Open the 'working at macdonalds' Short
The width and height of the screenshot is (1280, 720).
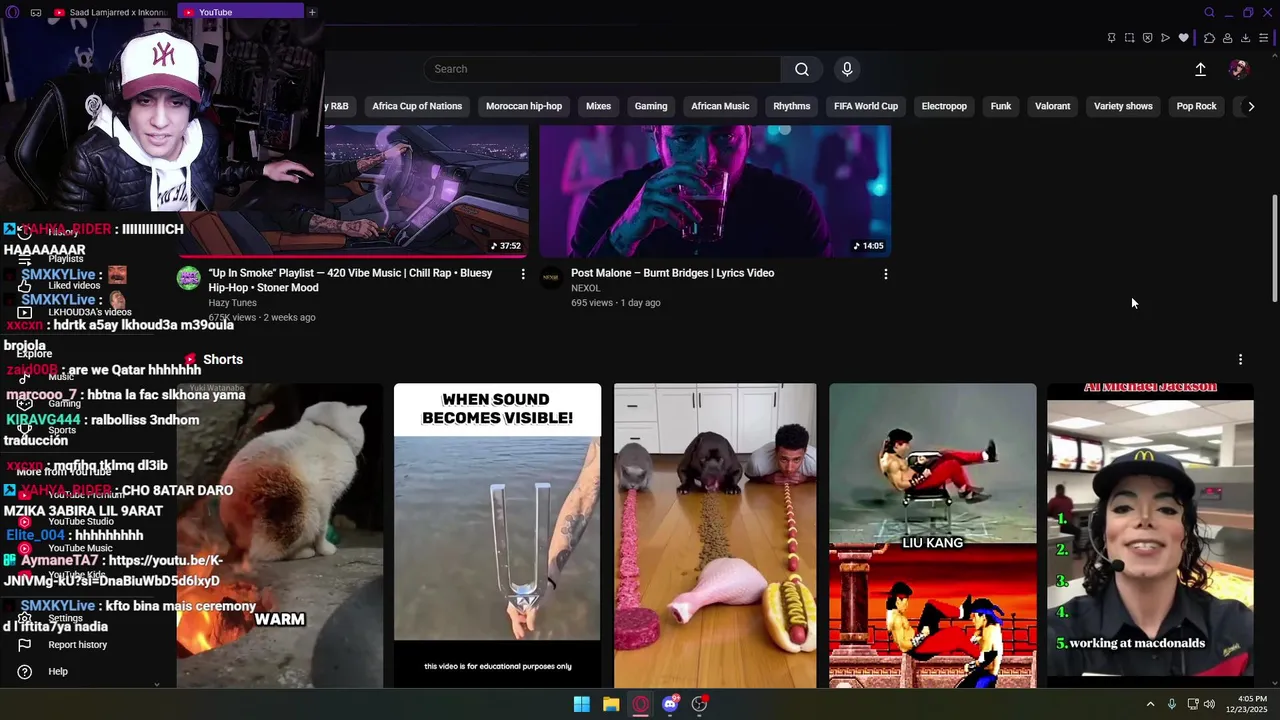1150,535
